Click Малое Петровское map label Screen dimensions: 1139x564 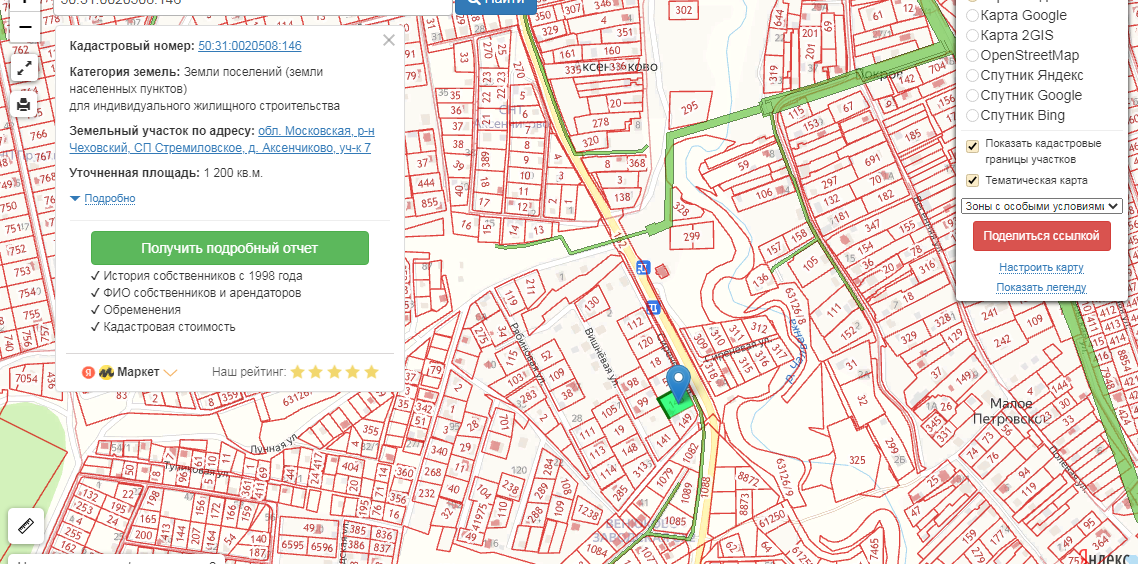pyautogui.click(x=1008, y=410)
